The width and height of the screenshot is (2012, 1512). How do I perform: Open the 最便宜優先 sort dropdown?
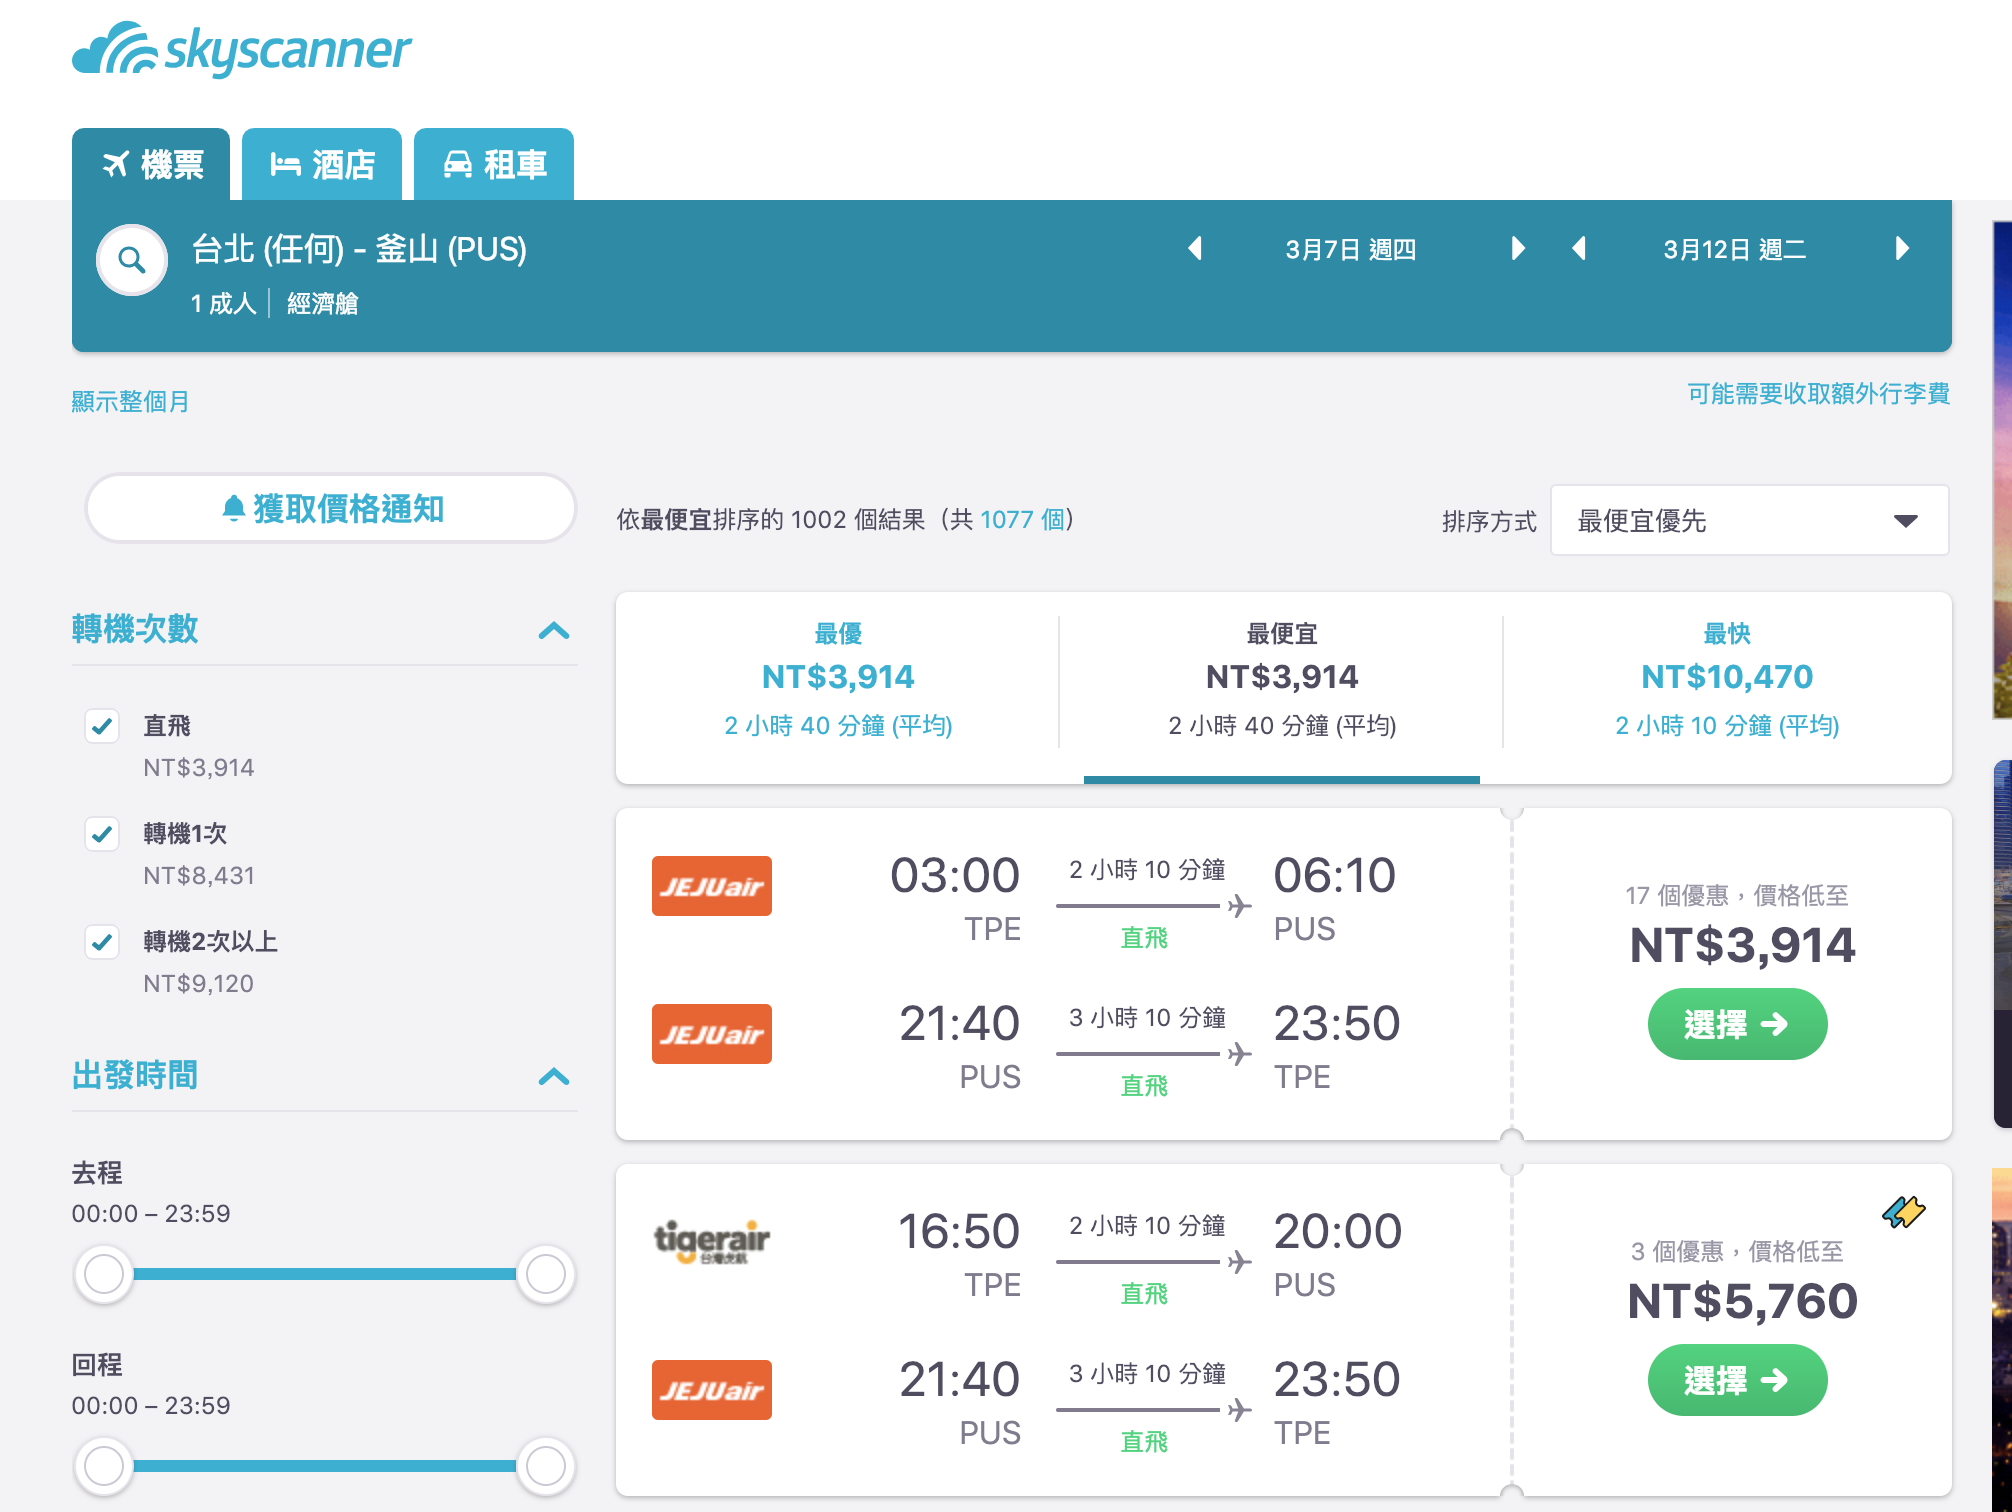pyautogui.click(x=1749, y=520)
